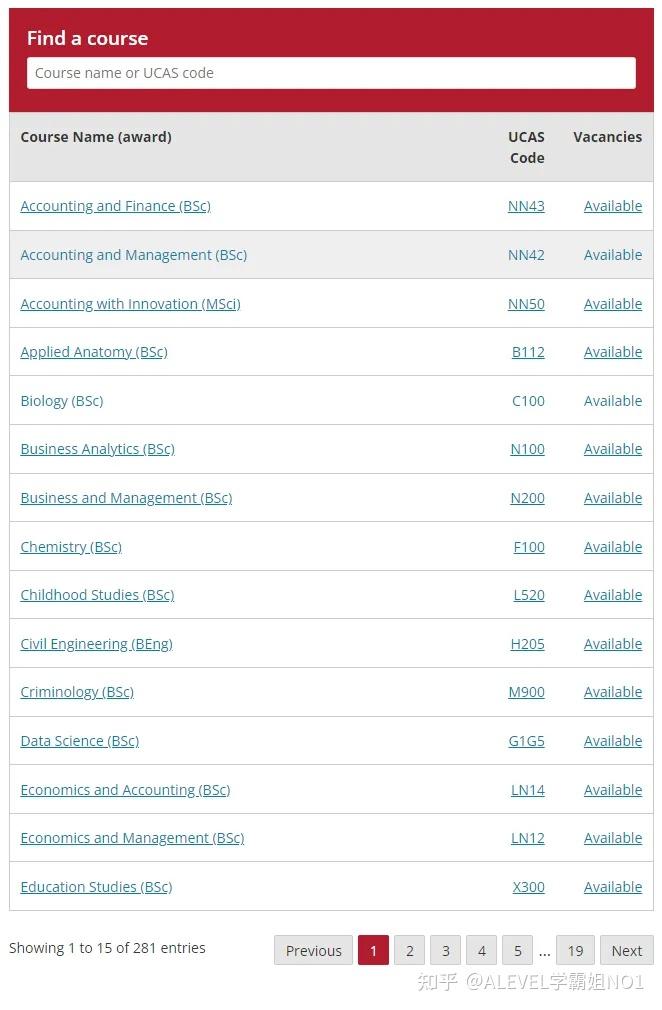Select UCAS code X300 link
Viewport: 662px width, 1010px height.
(528, 887)
